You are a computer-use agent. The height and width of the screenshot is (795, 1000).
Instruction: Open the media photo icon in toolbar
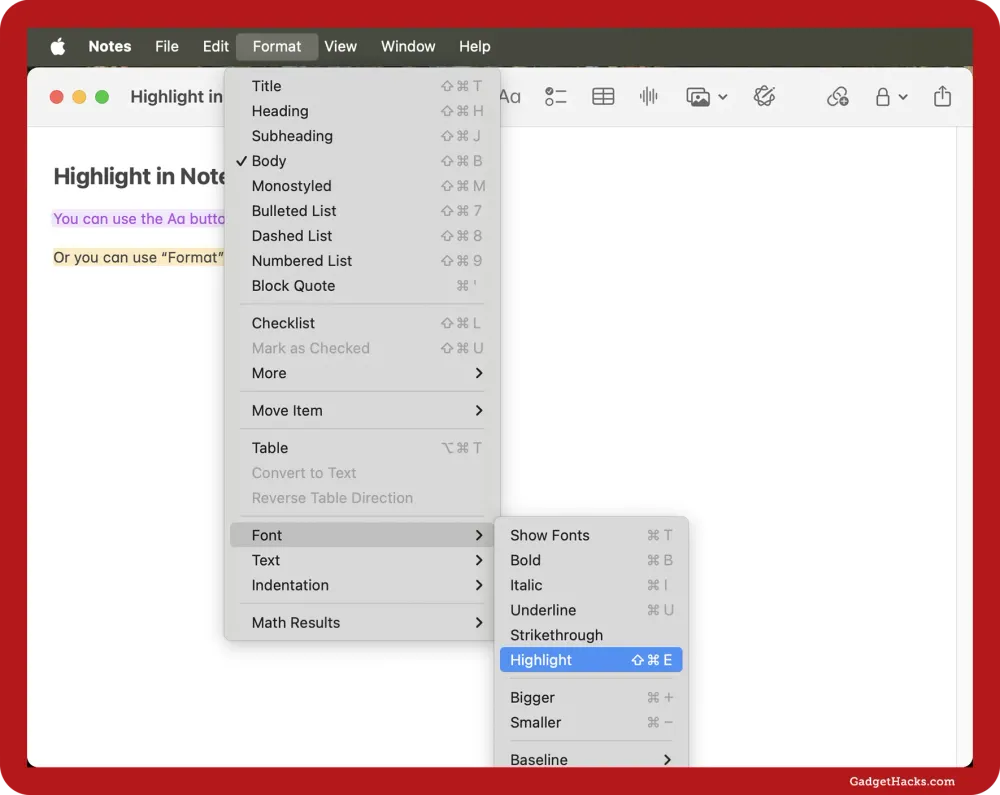coord(698,97)
